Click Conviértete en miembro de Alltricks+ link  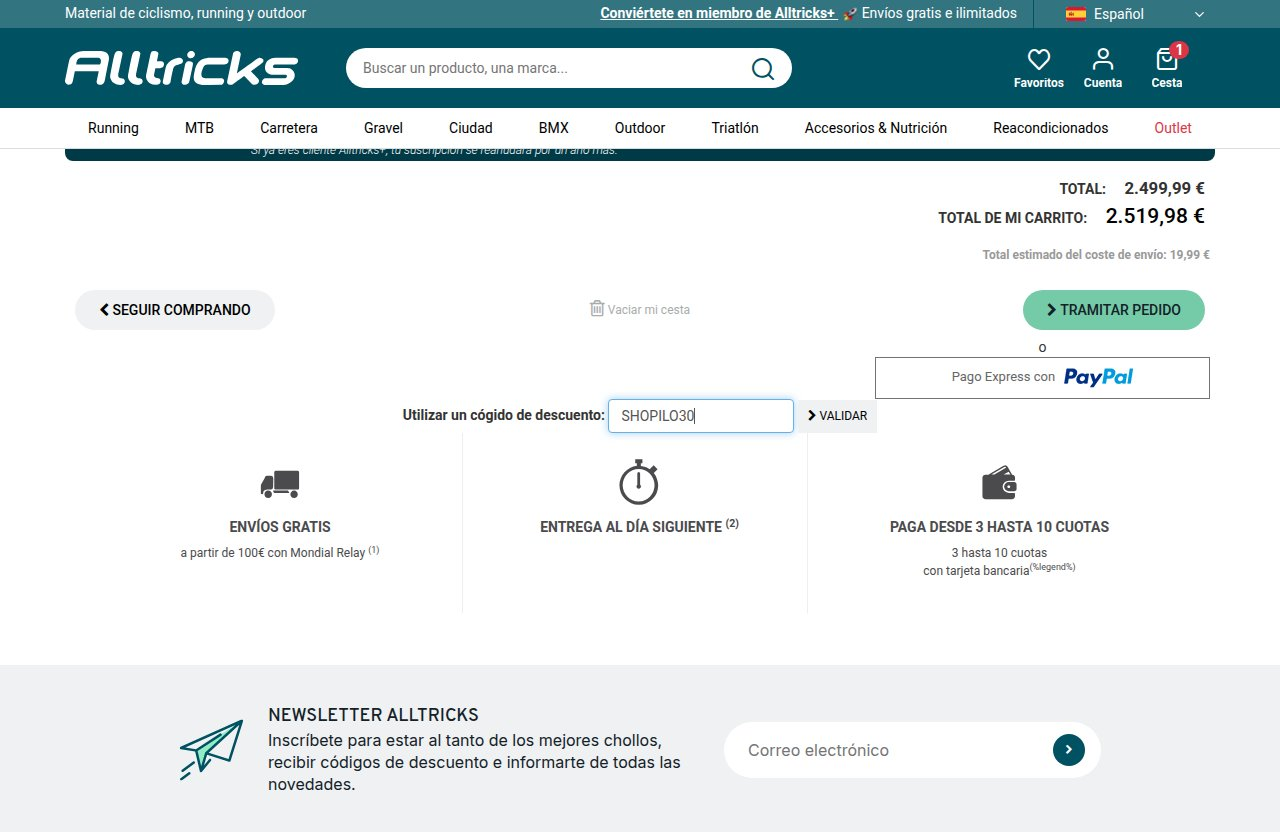click(718, 13)
